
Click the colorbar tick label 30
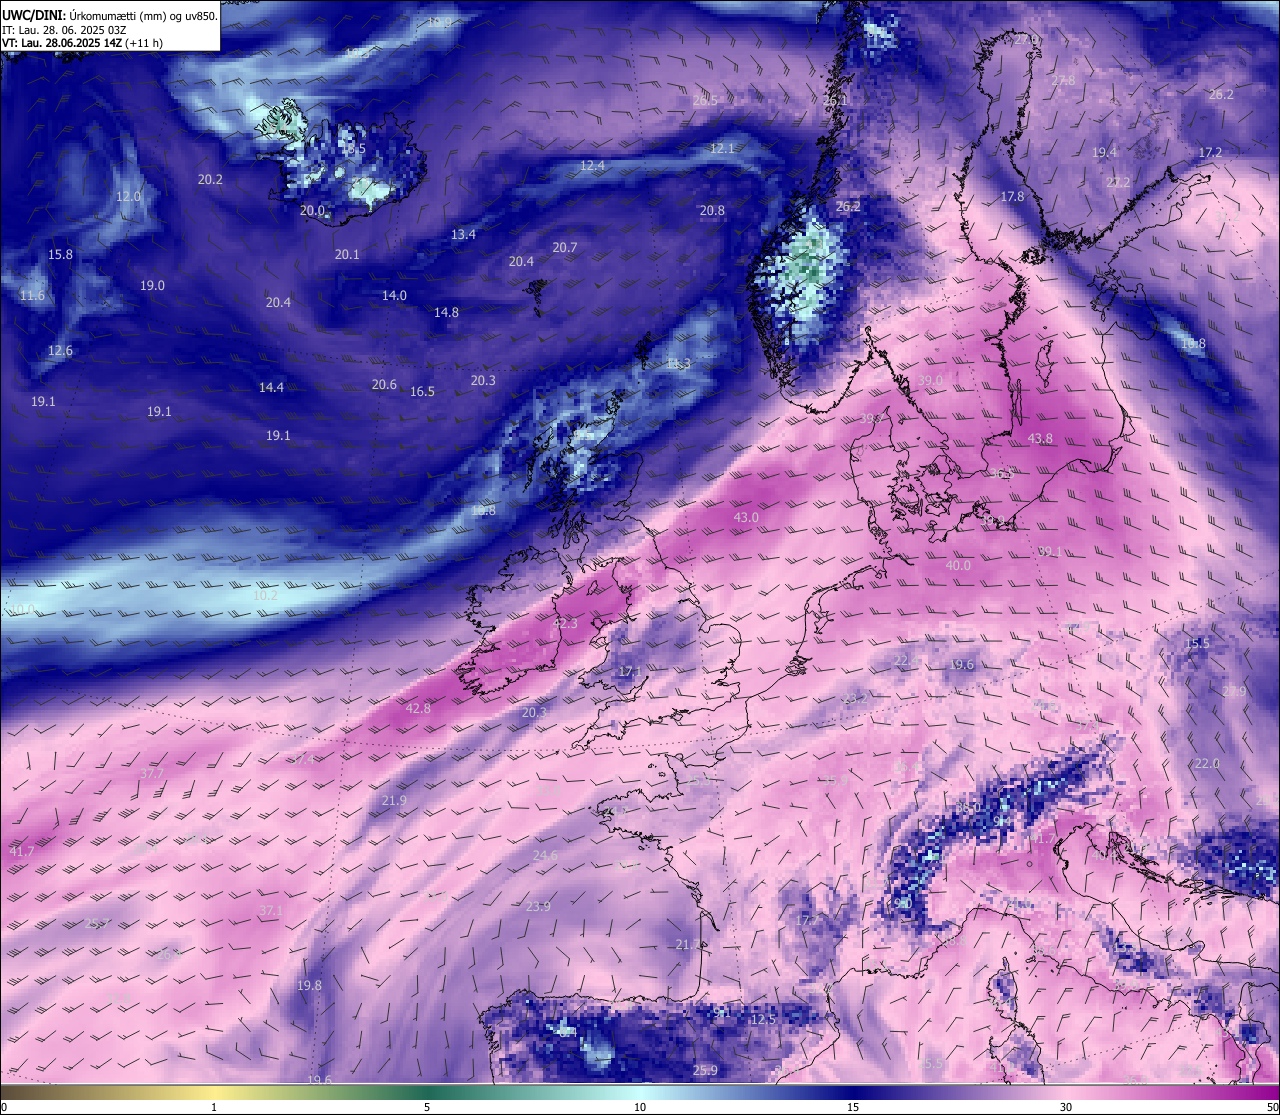point(1066,1107)
